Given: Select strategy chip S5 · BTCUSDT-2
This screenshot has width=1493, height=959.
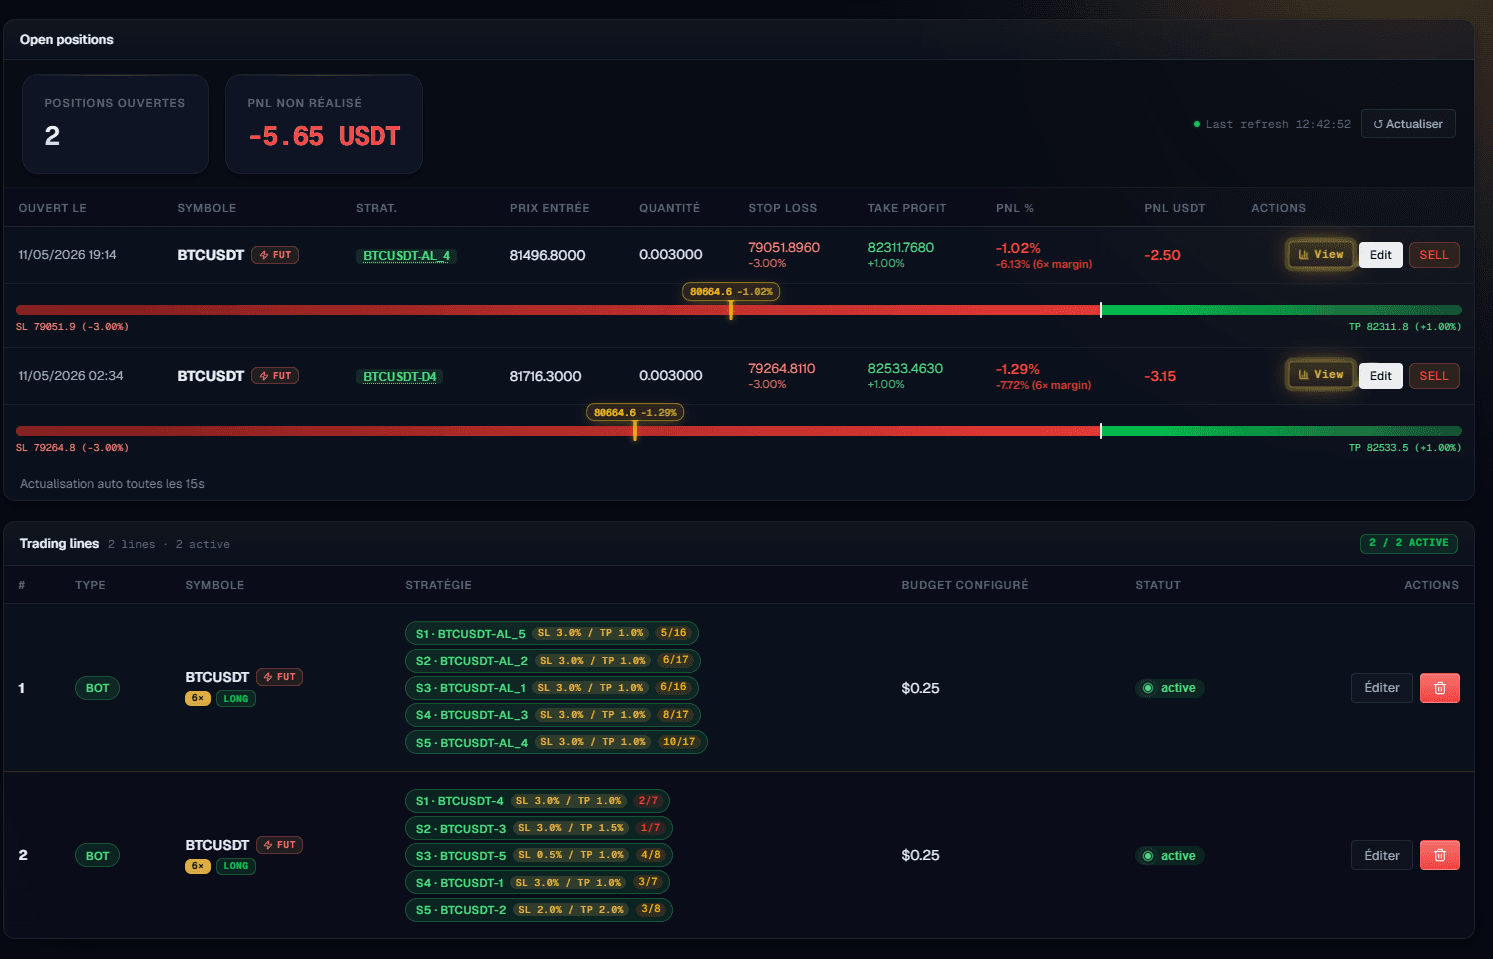Looking at the screenshot, I should (539, 910).
